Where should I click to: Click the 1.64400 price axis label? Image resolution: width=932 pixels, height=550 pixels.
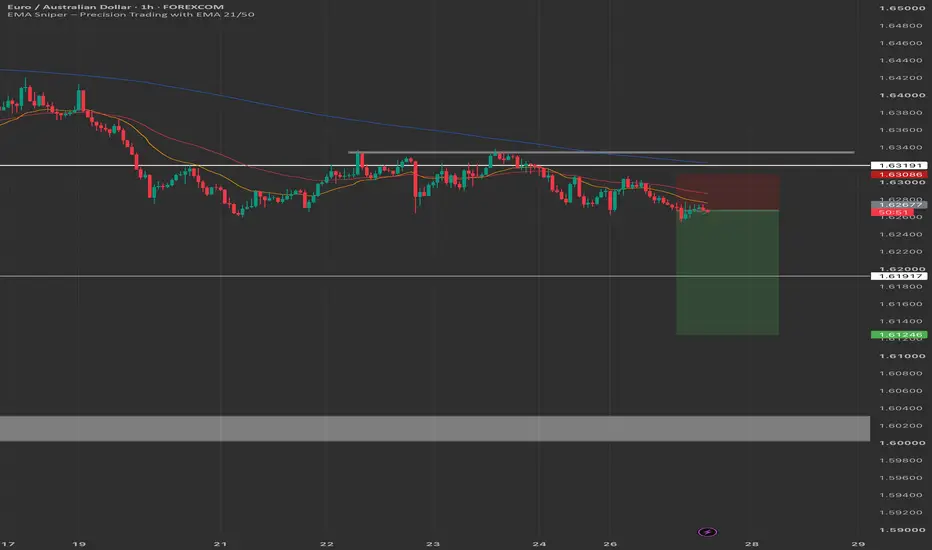[902, 60]
